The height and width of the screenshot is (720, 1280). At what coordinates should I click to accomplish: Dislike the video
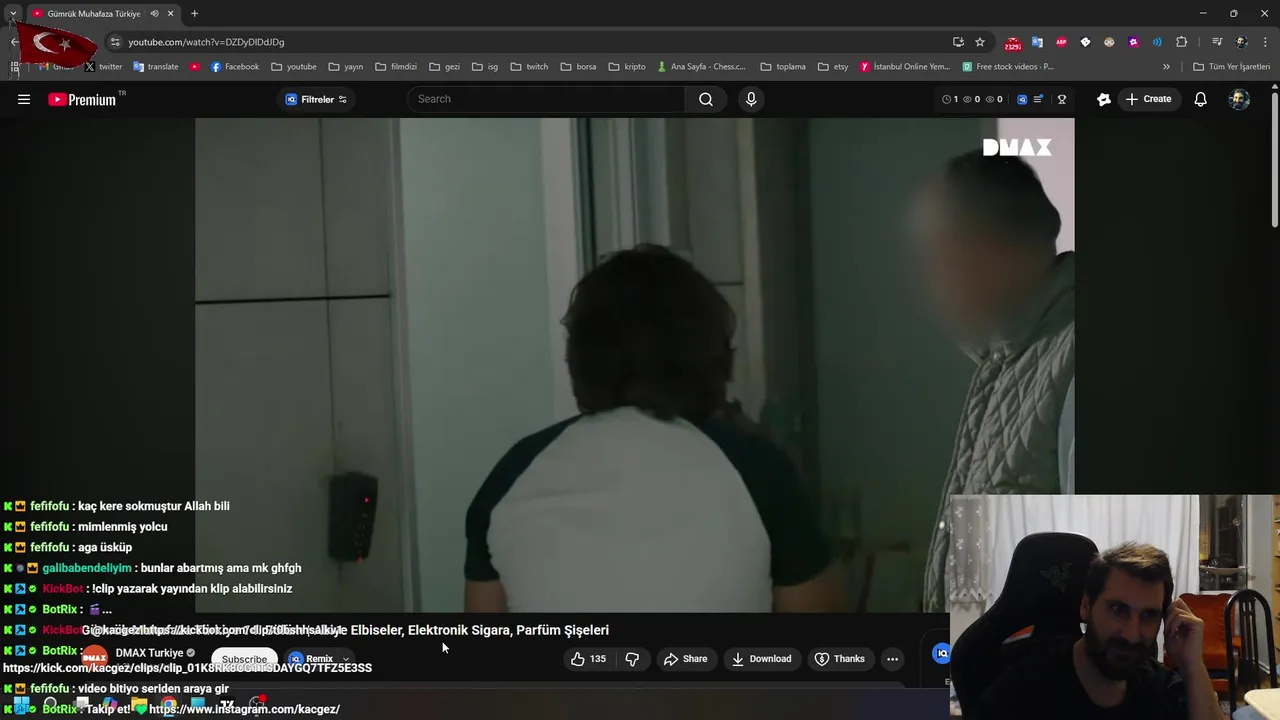(632, 659)
